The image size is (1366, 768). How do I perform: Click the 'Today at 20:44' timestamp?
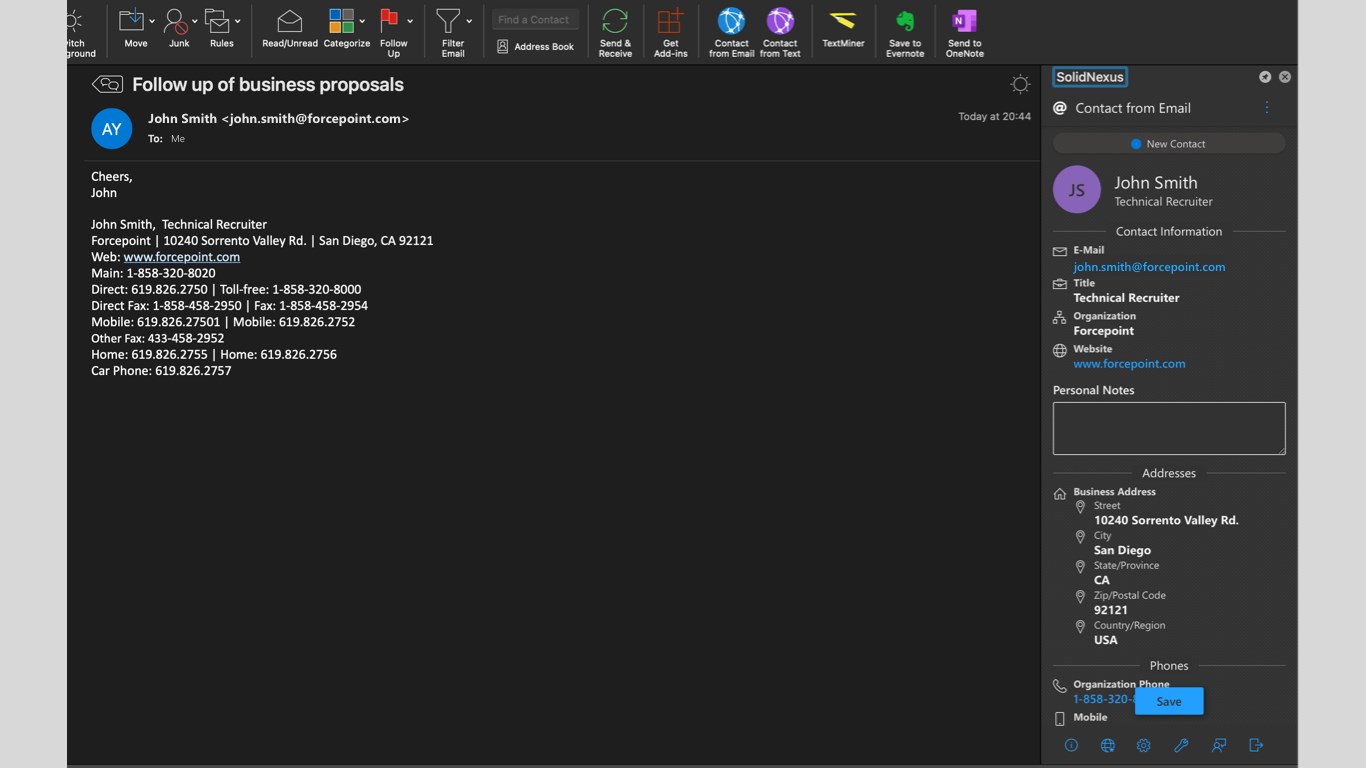[994, 117]
